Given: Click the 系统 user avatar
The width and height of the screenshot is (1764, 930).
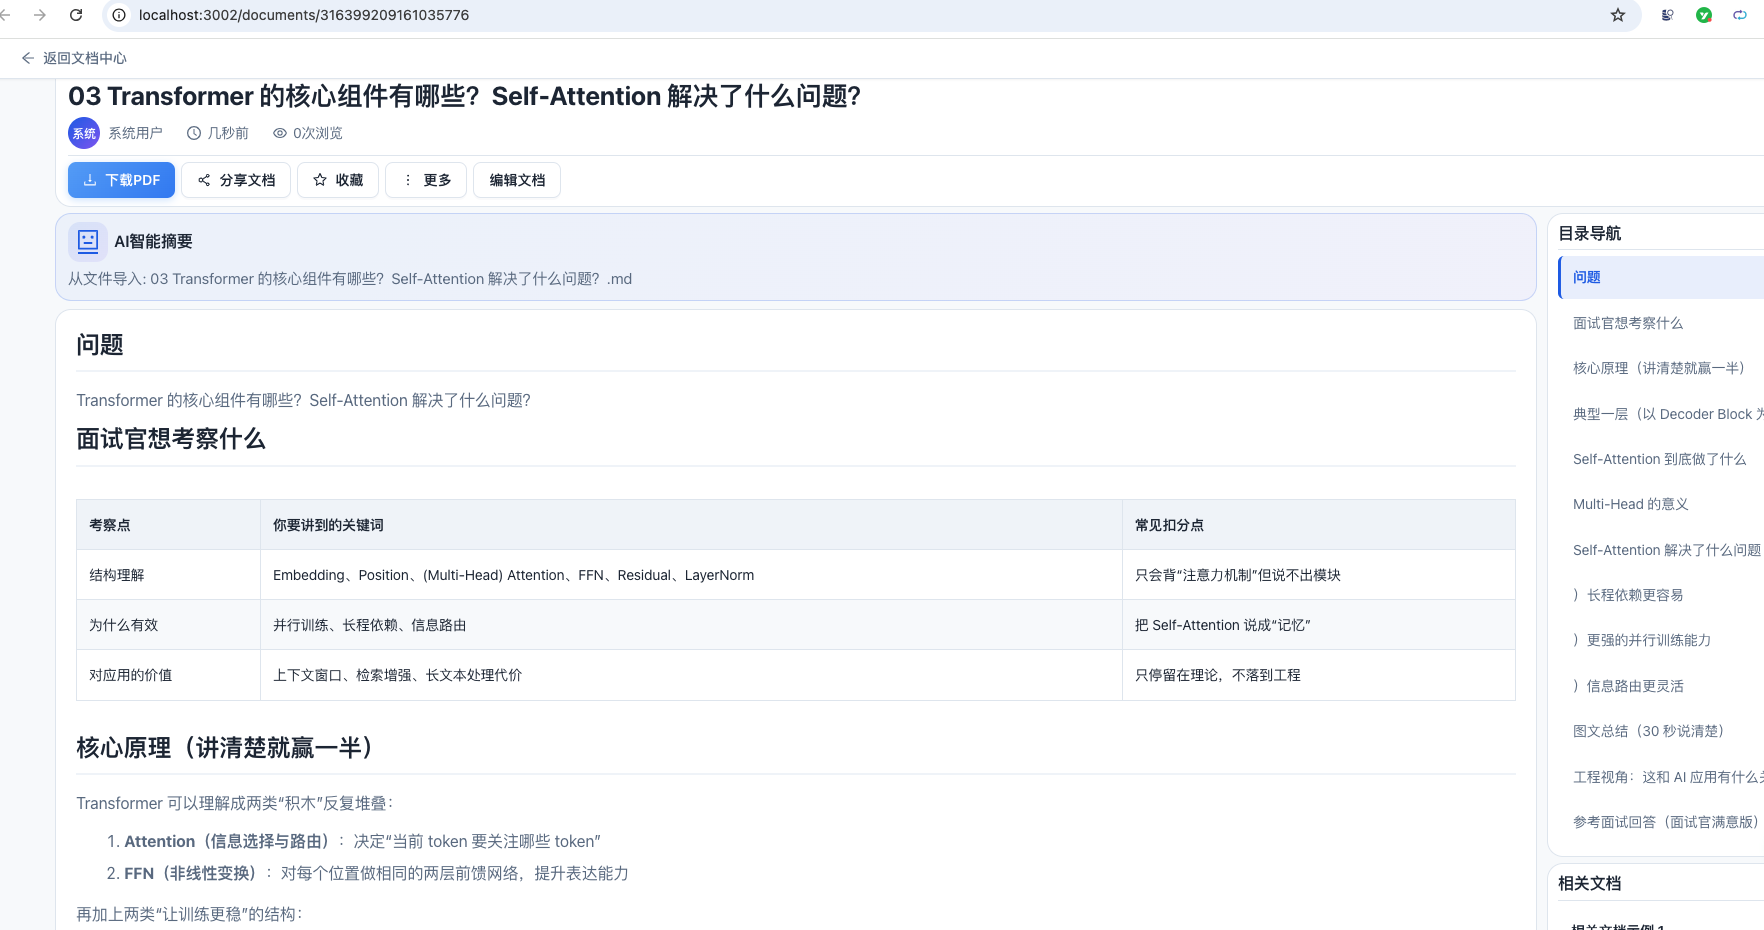Looking at the screenshot, I should tap(84, 133).
